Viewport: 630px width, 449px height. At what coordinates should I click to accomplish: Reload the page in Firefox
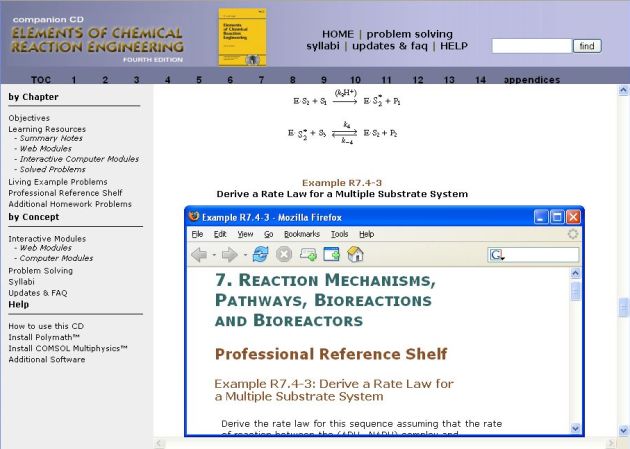260,254
